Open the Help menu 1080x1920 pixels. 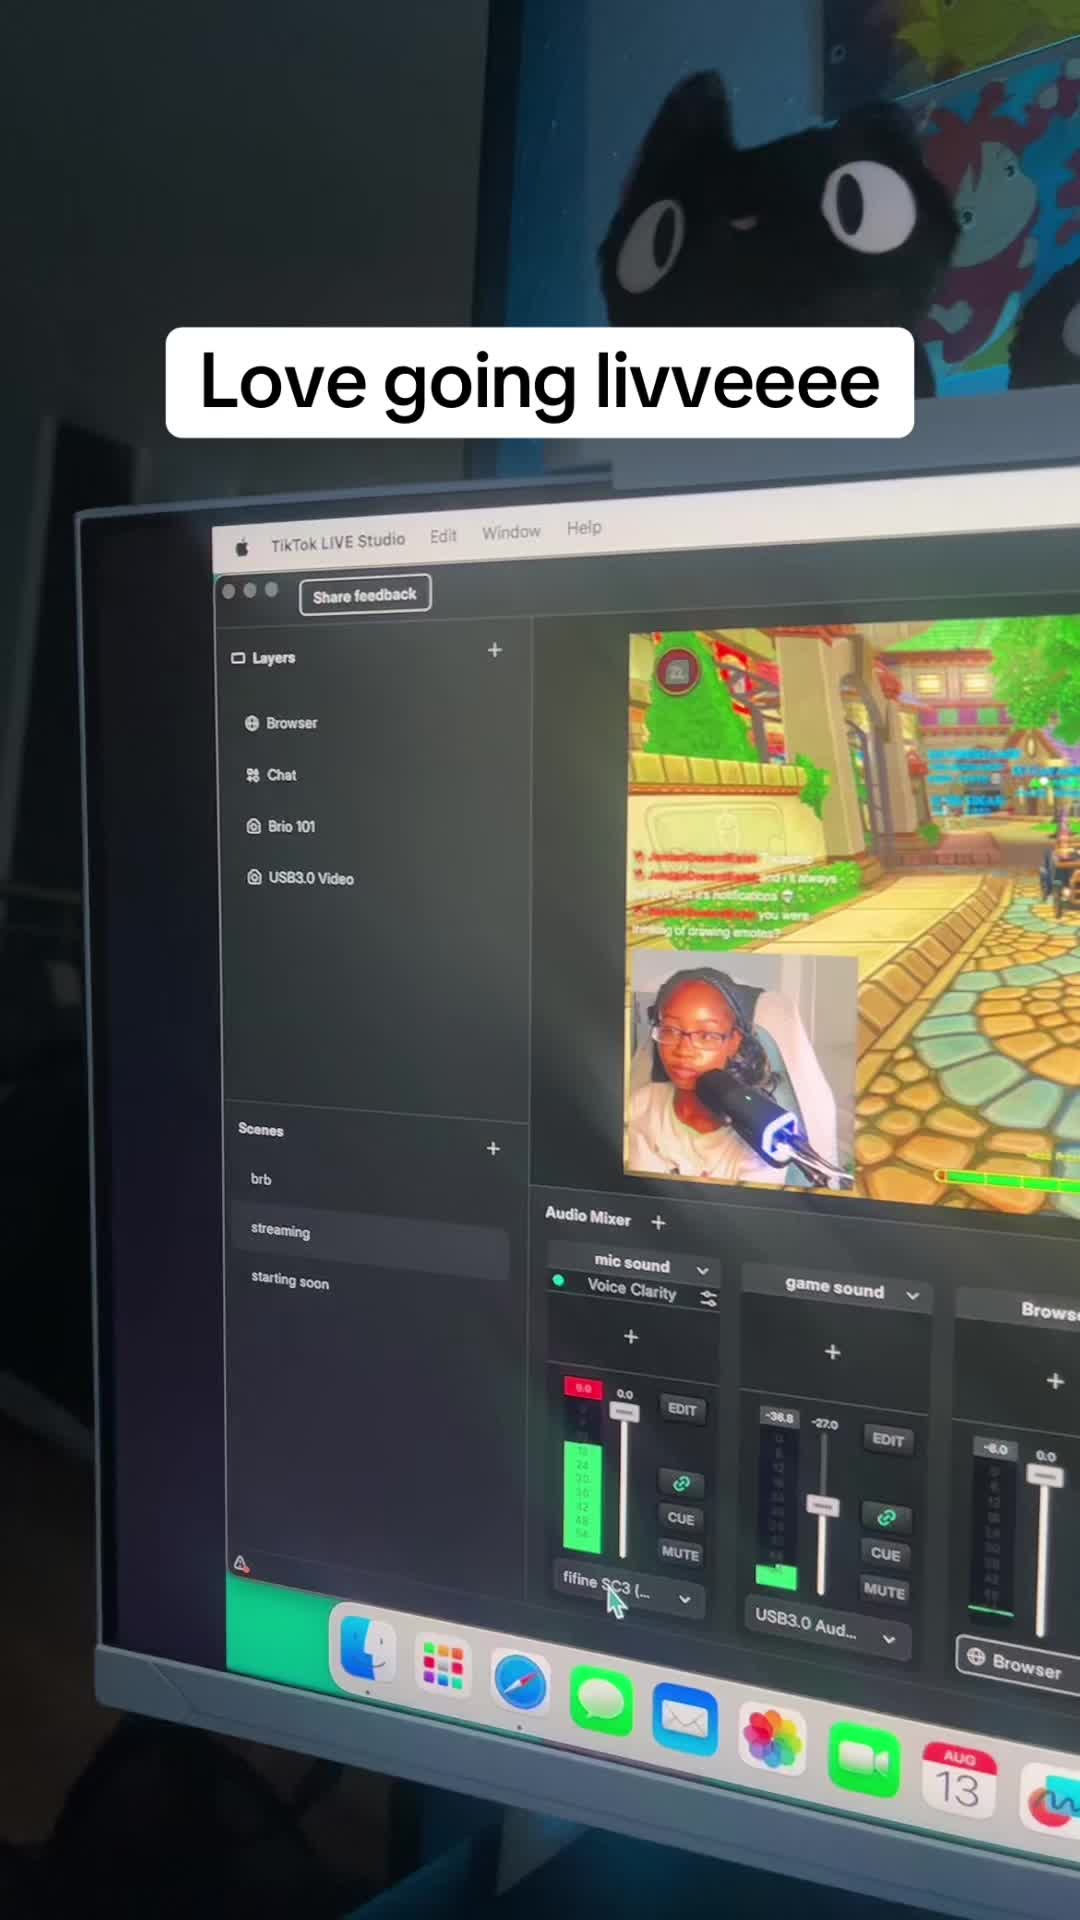(x=584, y=527)
